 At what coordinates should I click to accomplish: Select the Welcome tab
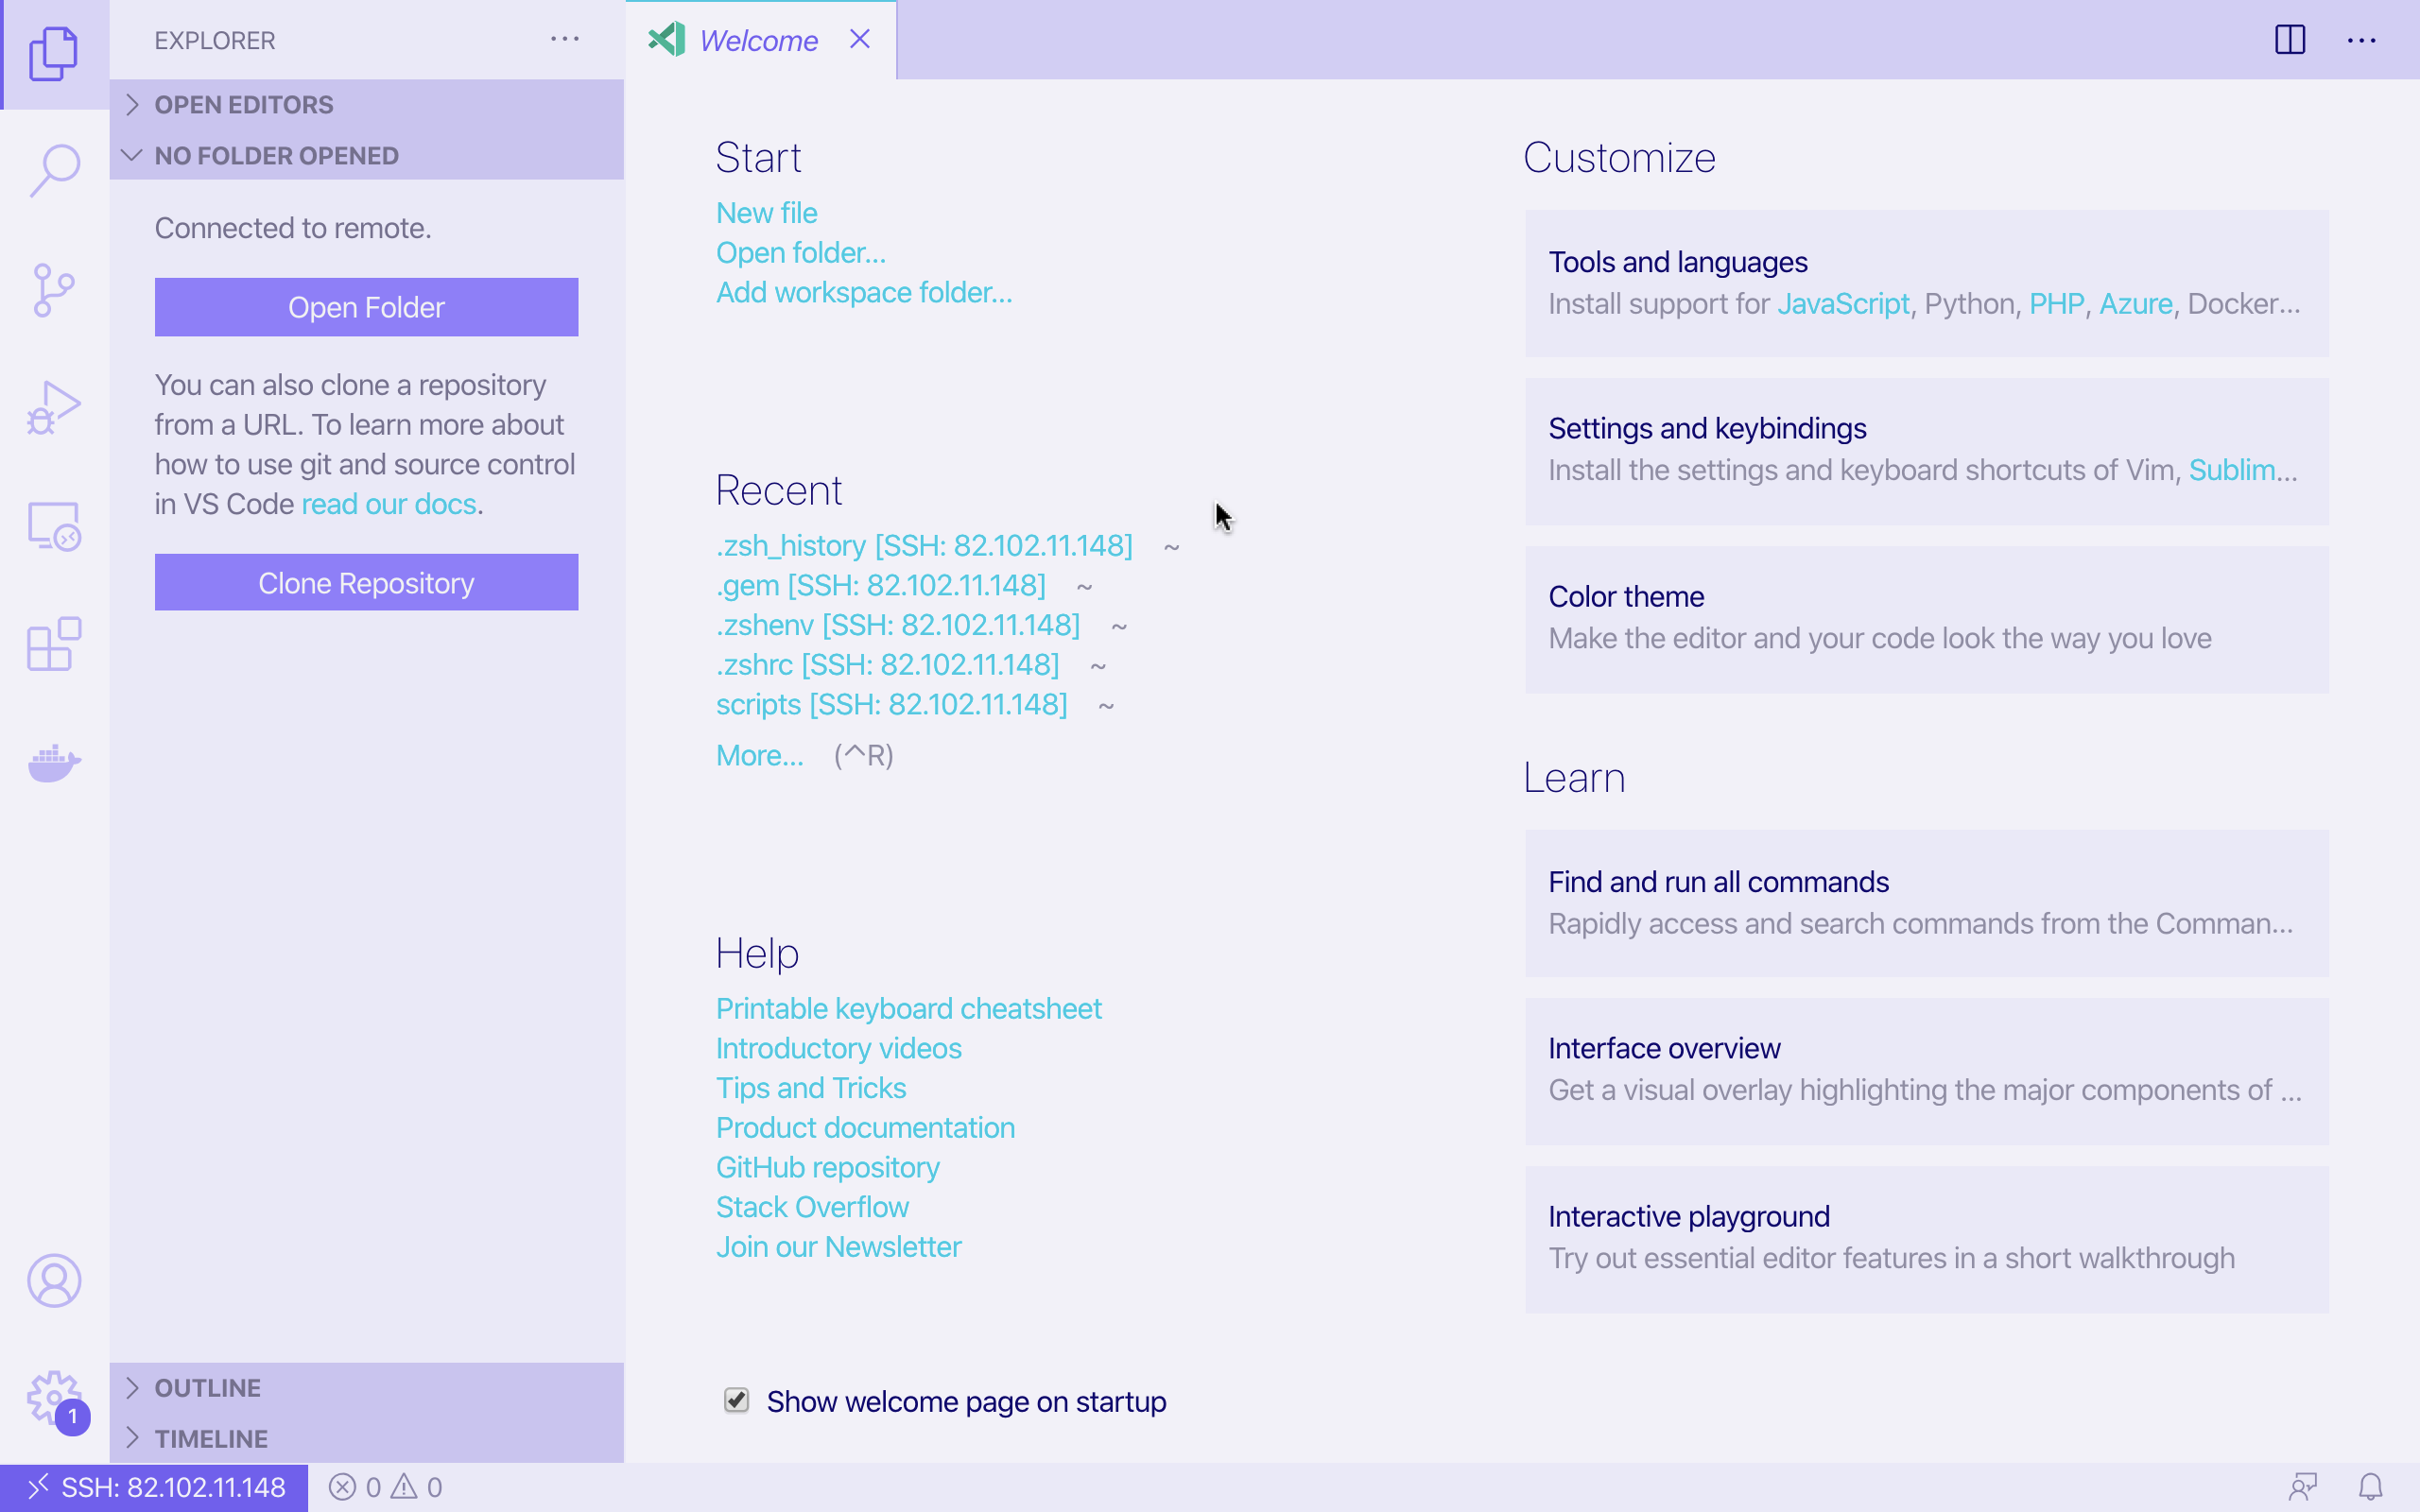click(x=757, y=40)
